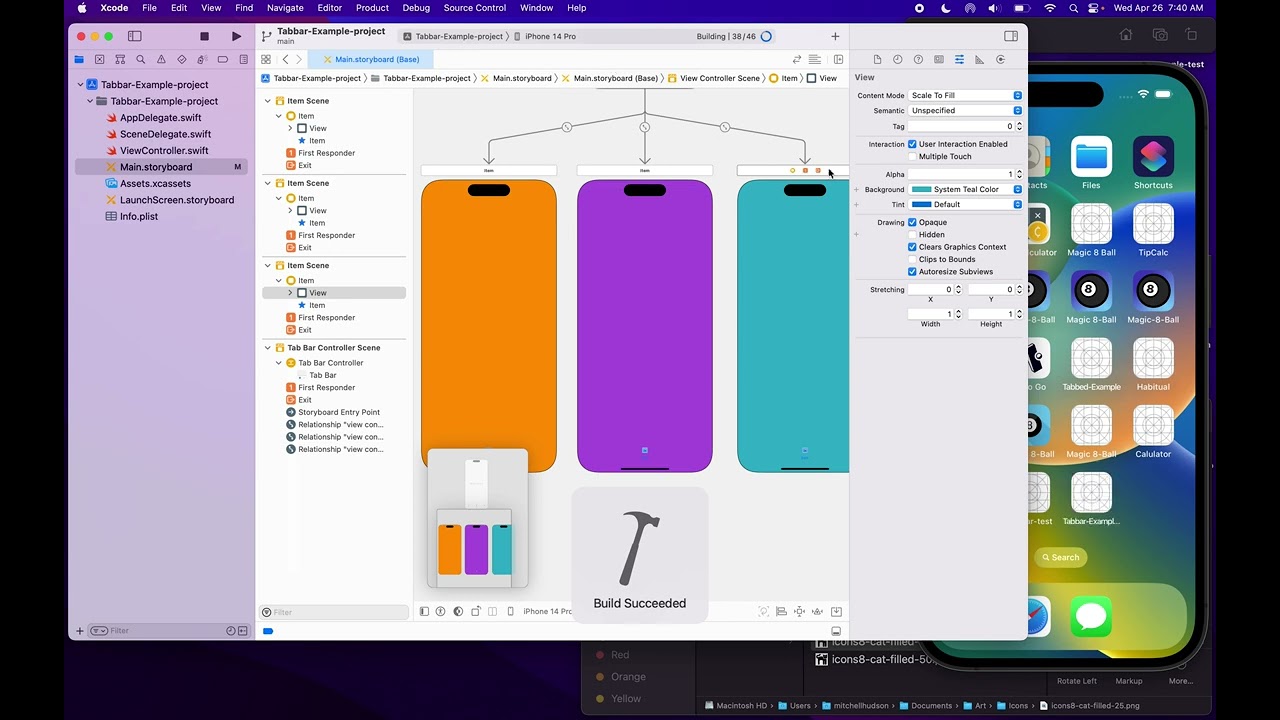Adjust the Tag stepper
Image resolution: width=1280 pixels, height=720 pixels.
pos(1019,126)
